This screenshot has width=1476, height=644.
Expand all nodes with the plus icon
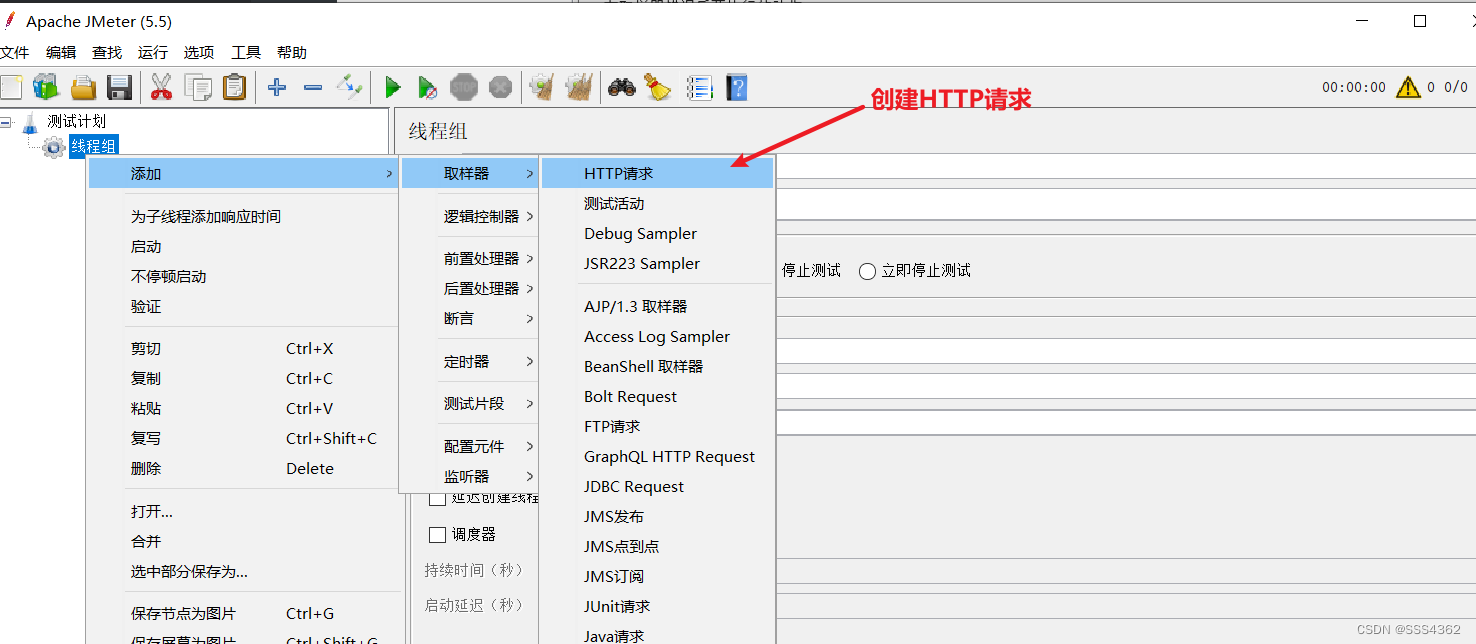pos(277,88)
